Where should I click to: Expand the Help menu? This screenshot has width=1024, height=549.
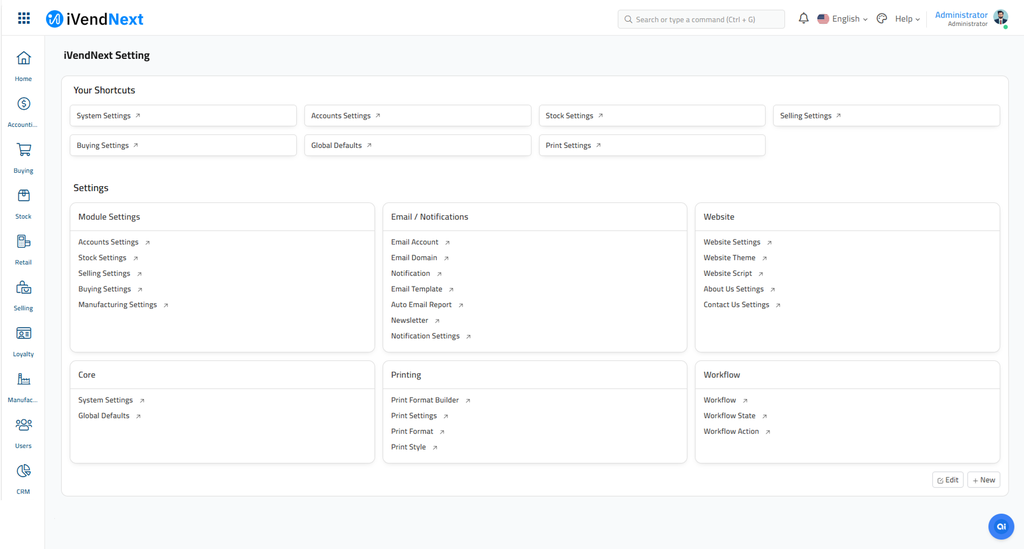[x=907, y=19]
